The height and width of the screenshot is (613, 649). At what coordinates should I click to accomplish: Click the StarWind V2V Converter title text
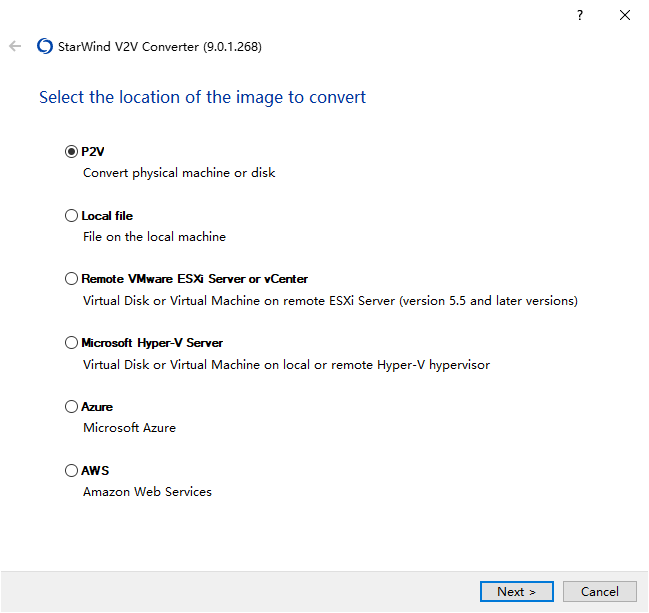[160, 46]
